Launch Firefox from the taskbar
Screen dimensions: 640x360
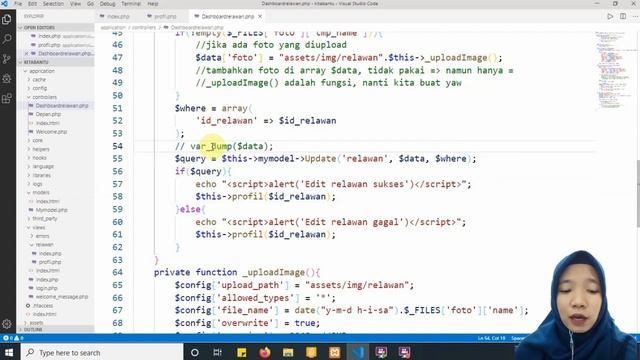264,352
